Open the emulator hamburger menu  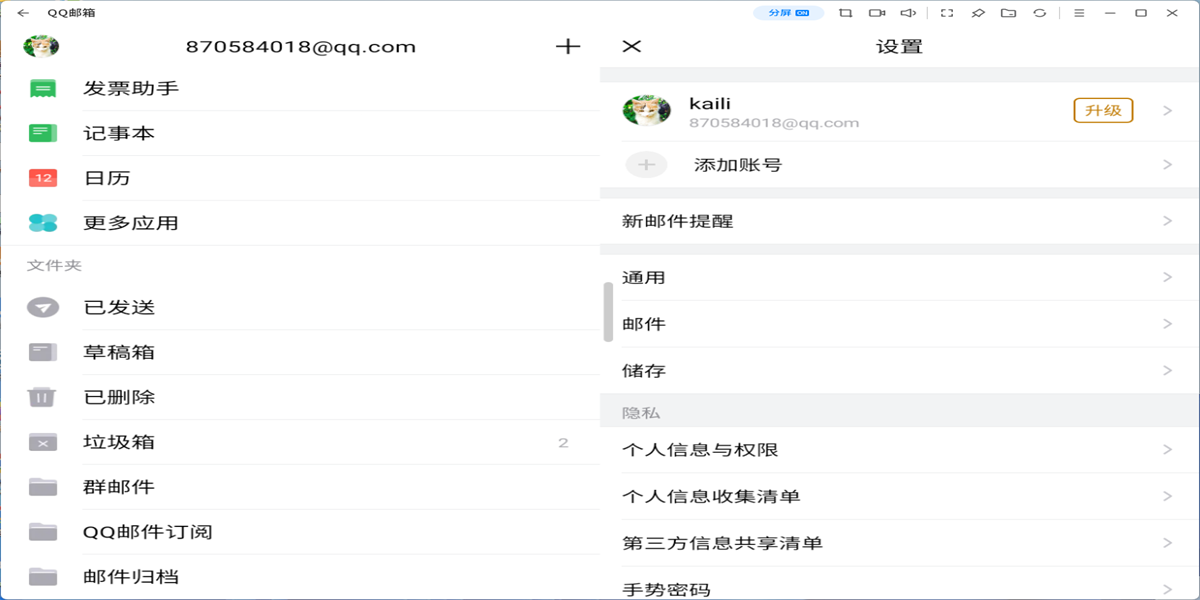1081,14
